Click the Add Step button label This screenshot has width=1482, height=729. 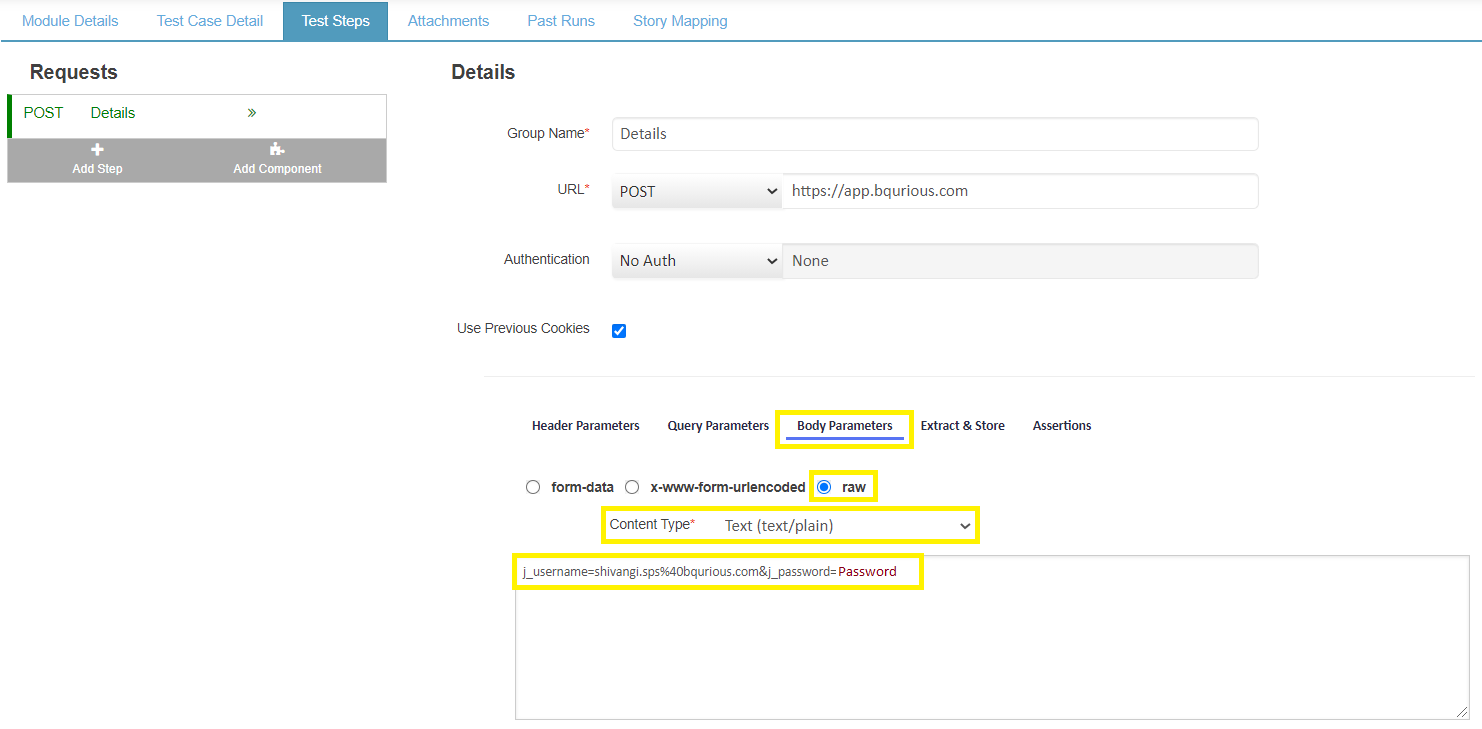97,169
